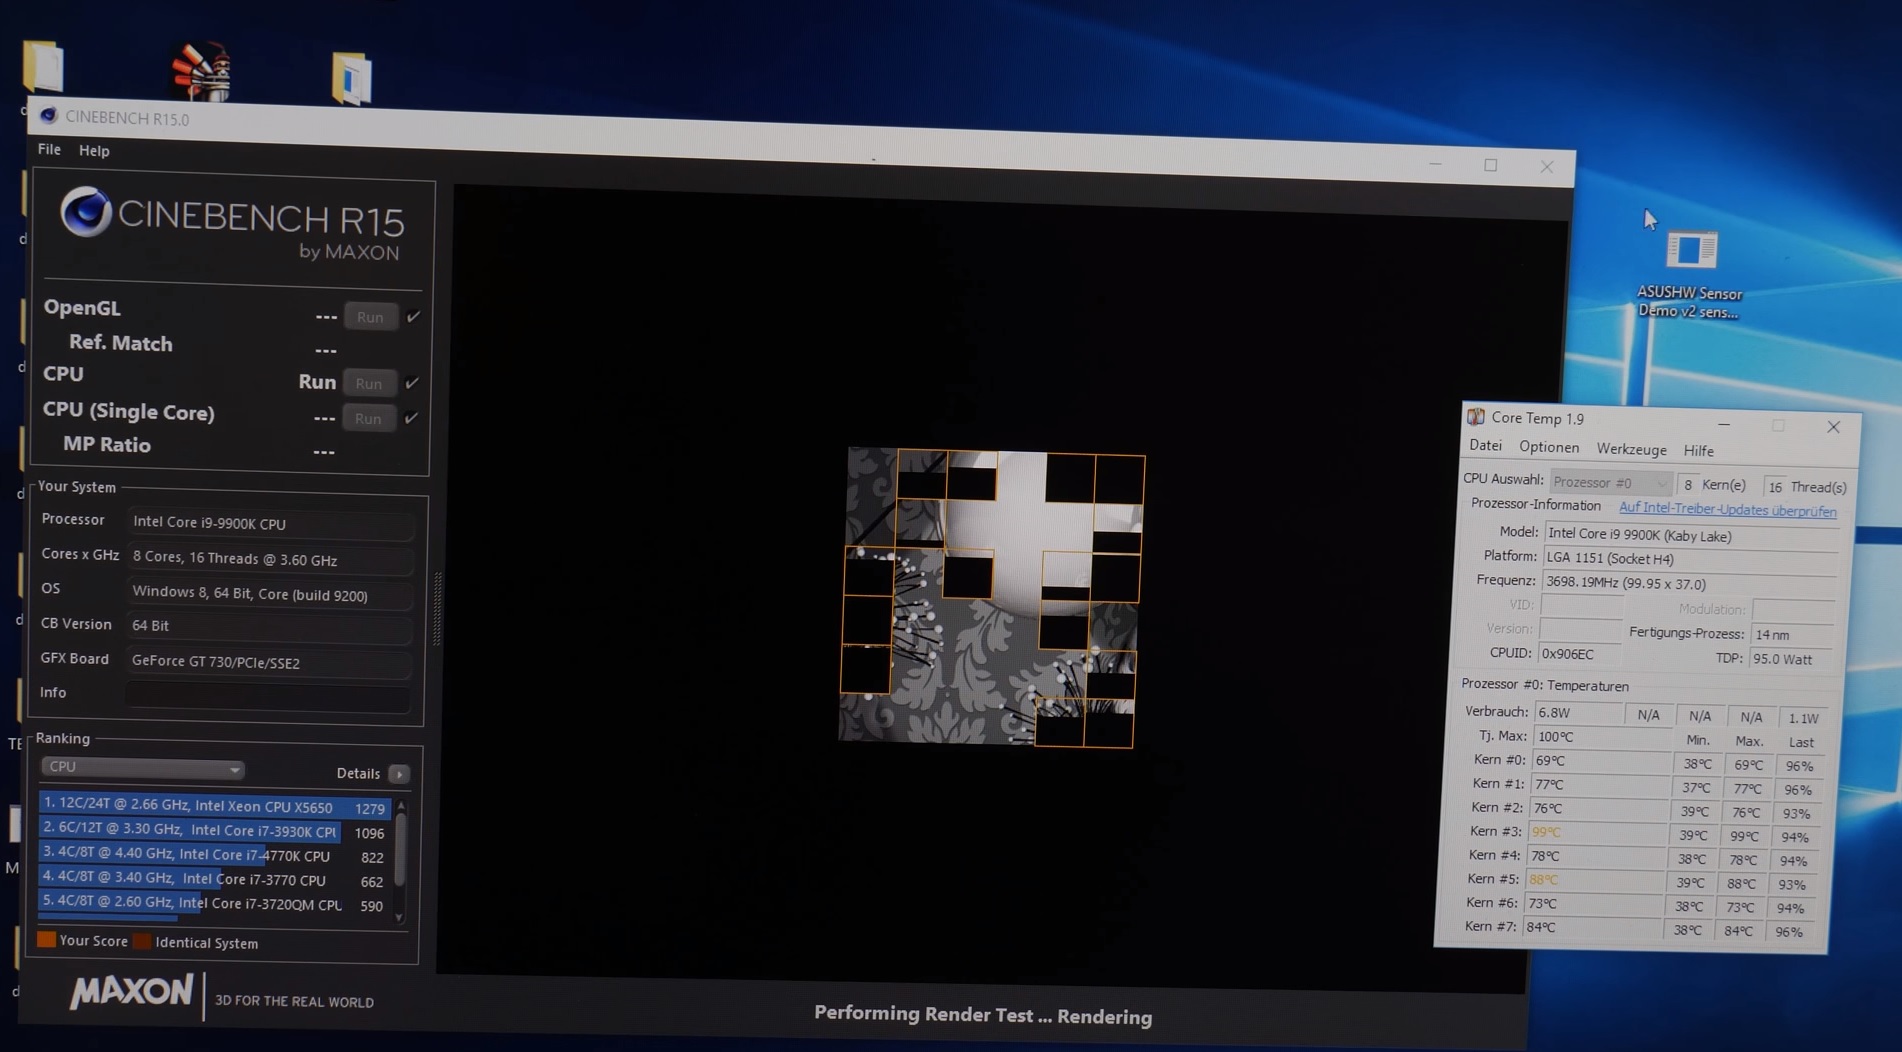The height and width of the screenshot is (1052, 1902).
Task: Click Platform field 'LGA 1151 (Socket H4)'
Action: [1692, 559]
